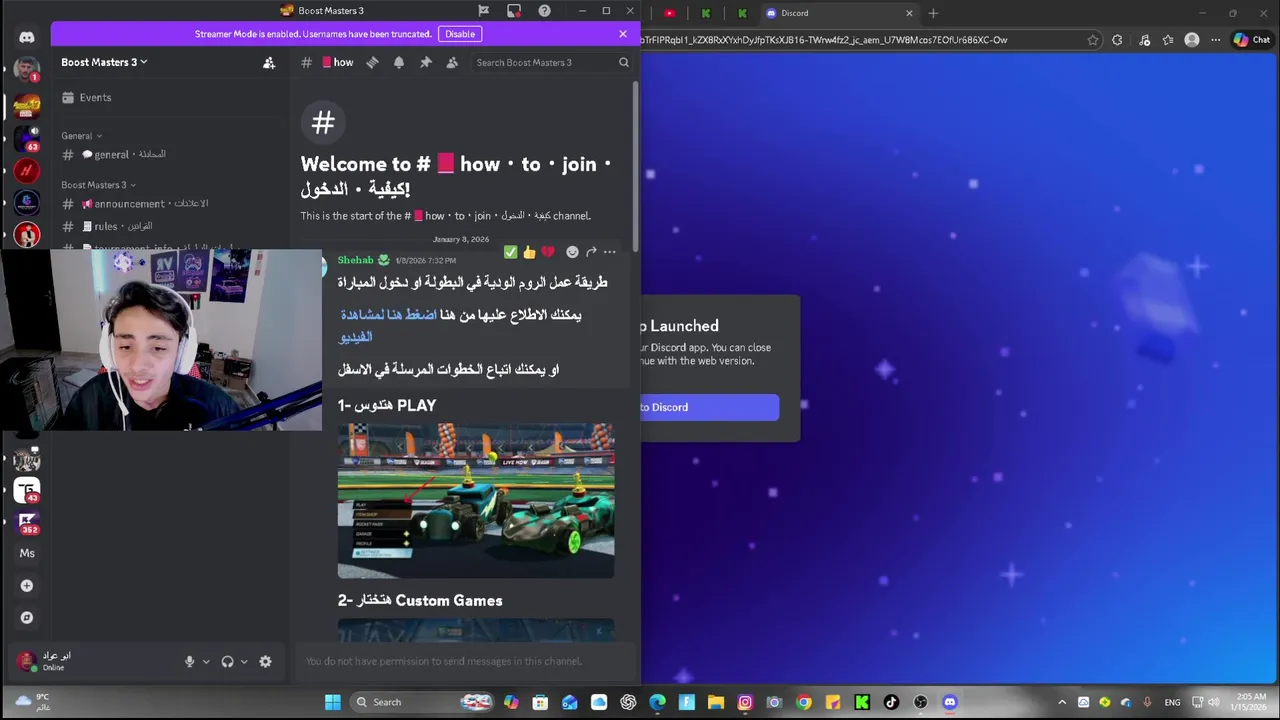Open the Threads icon in channel header
This screenshot has width=1280, height=720.
point(372,62)
